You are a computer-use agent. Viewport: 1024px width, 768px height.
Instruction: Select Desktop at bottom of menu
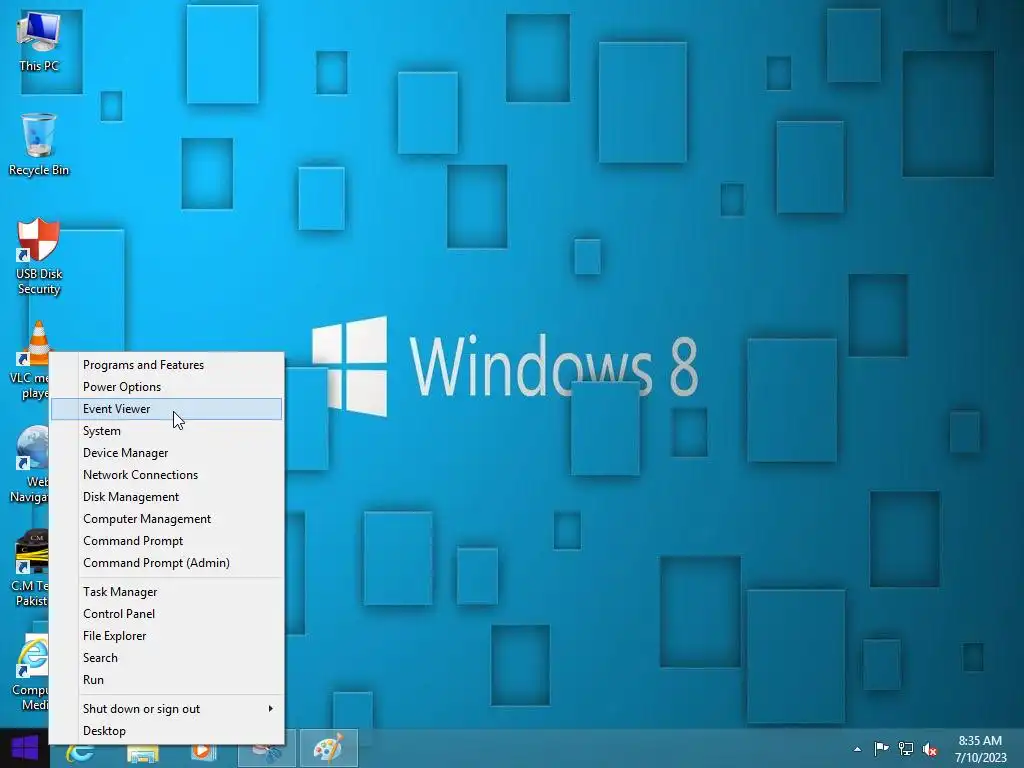(167, 731)
